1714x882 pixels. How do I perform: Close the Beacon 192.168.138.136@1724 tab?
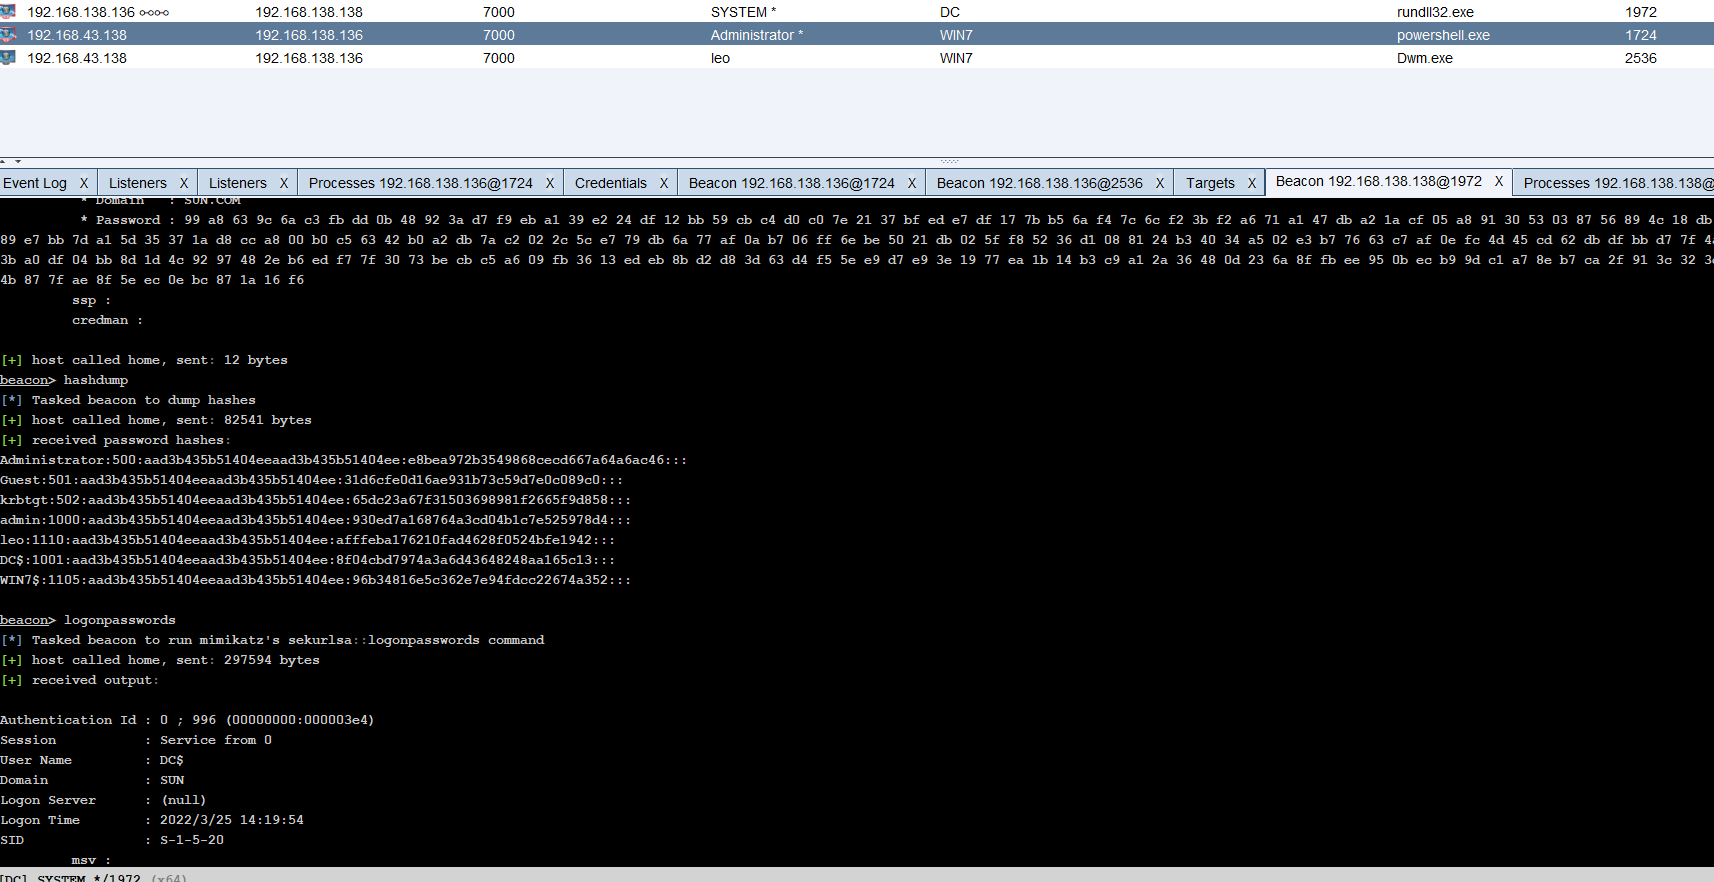pos(912,183)
